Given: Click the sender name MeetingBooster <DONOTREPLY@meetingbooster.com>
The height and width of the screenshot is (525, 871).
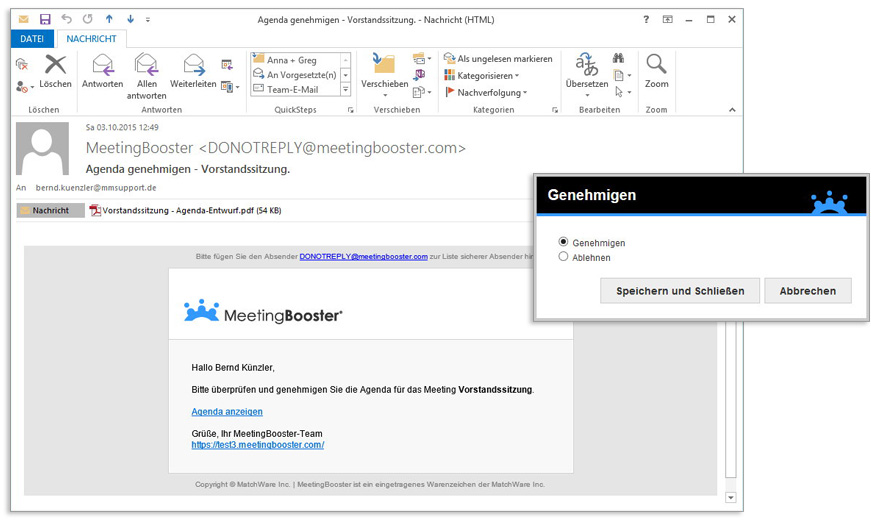Looking at the screenshot, I should click(x=276, y=148).
